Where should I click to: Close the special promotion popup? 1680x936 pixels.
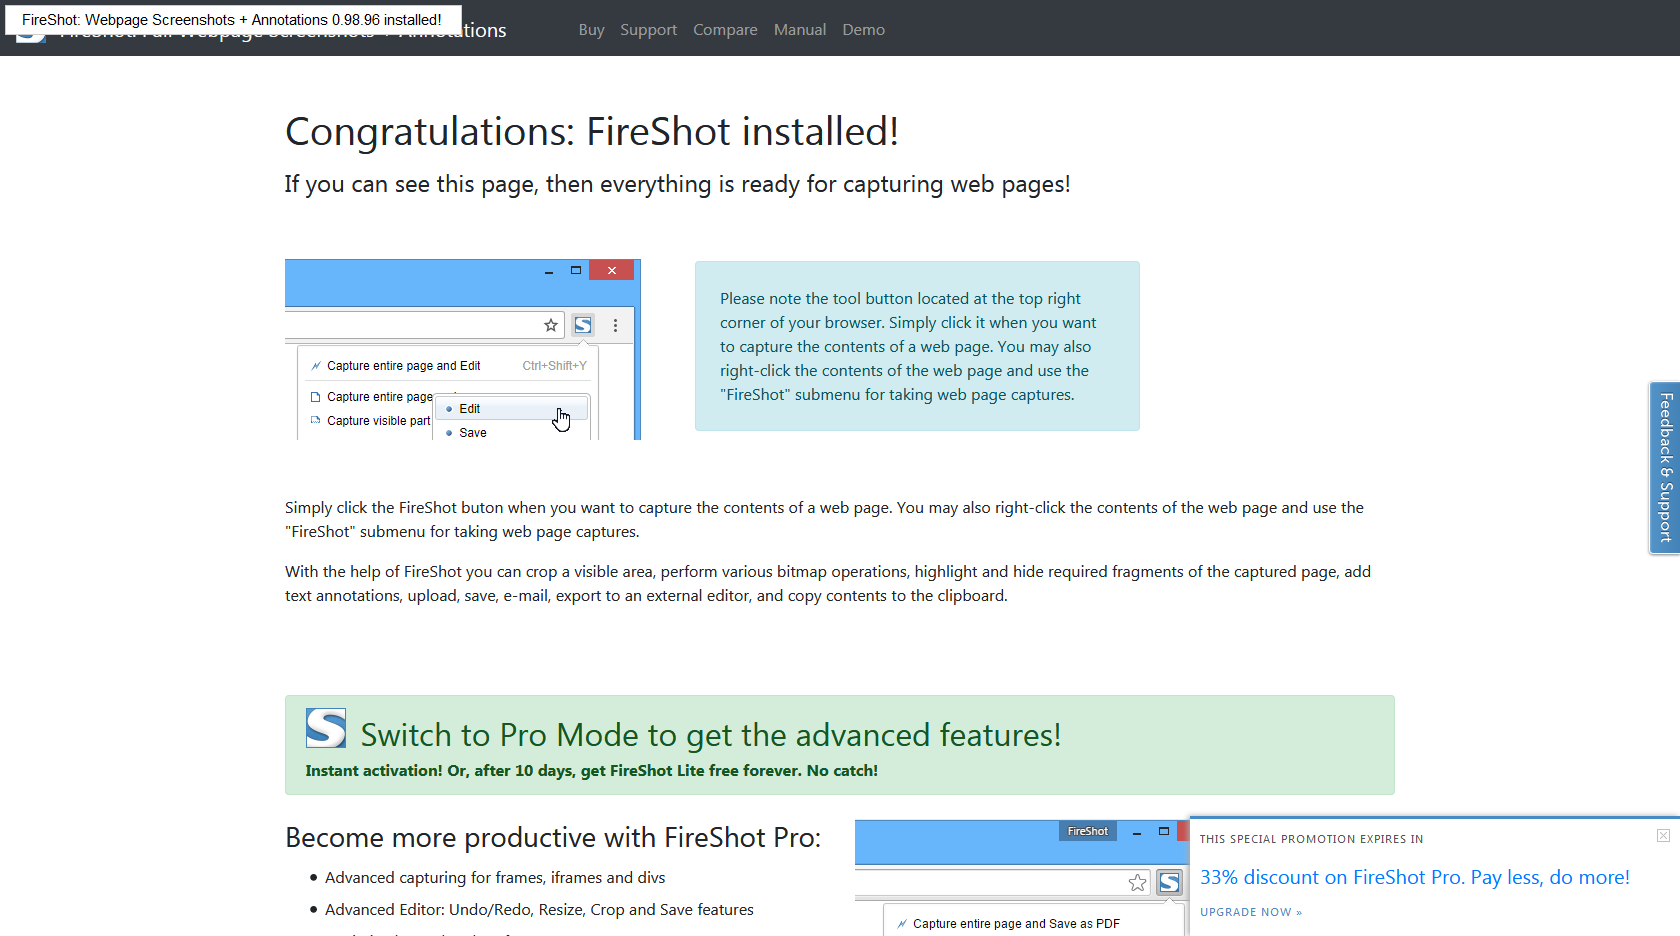click(x=1663, y=836)
